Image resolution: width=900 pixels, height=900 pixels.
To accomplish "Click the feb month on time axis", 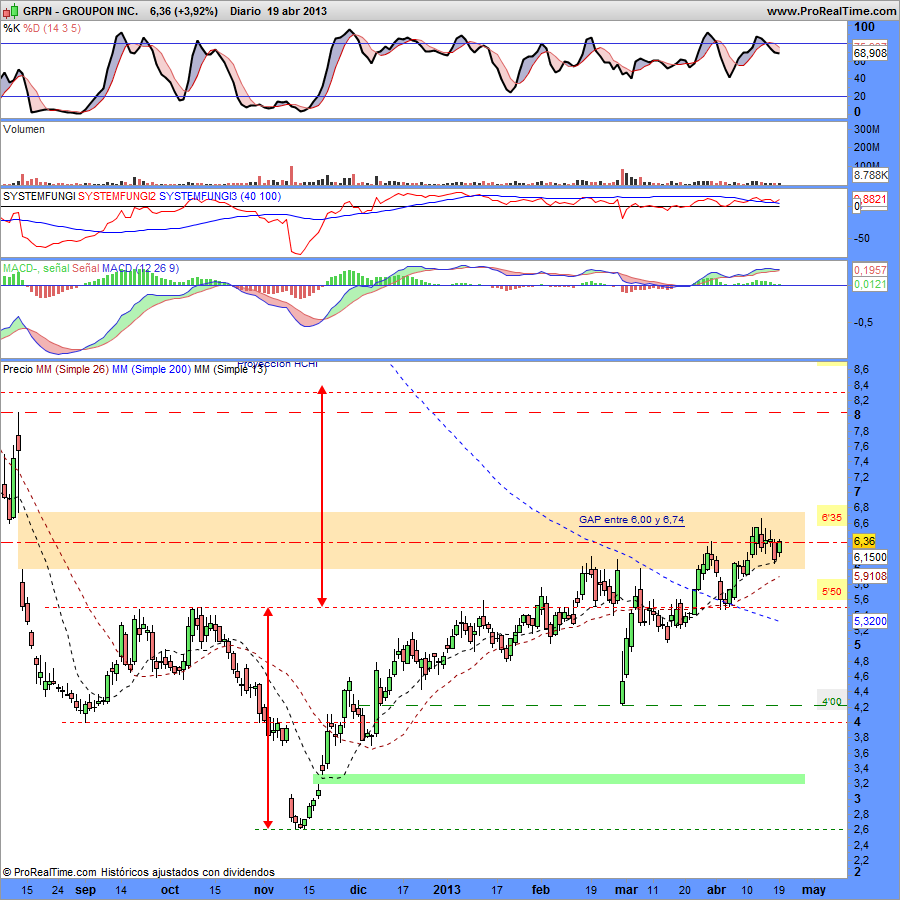I will point(541,890).
